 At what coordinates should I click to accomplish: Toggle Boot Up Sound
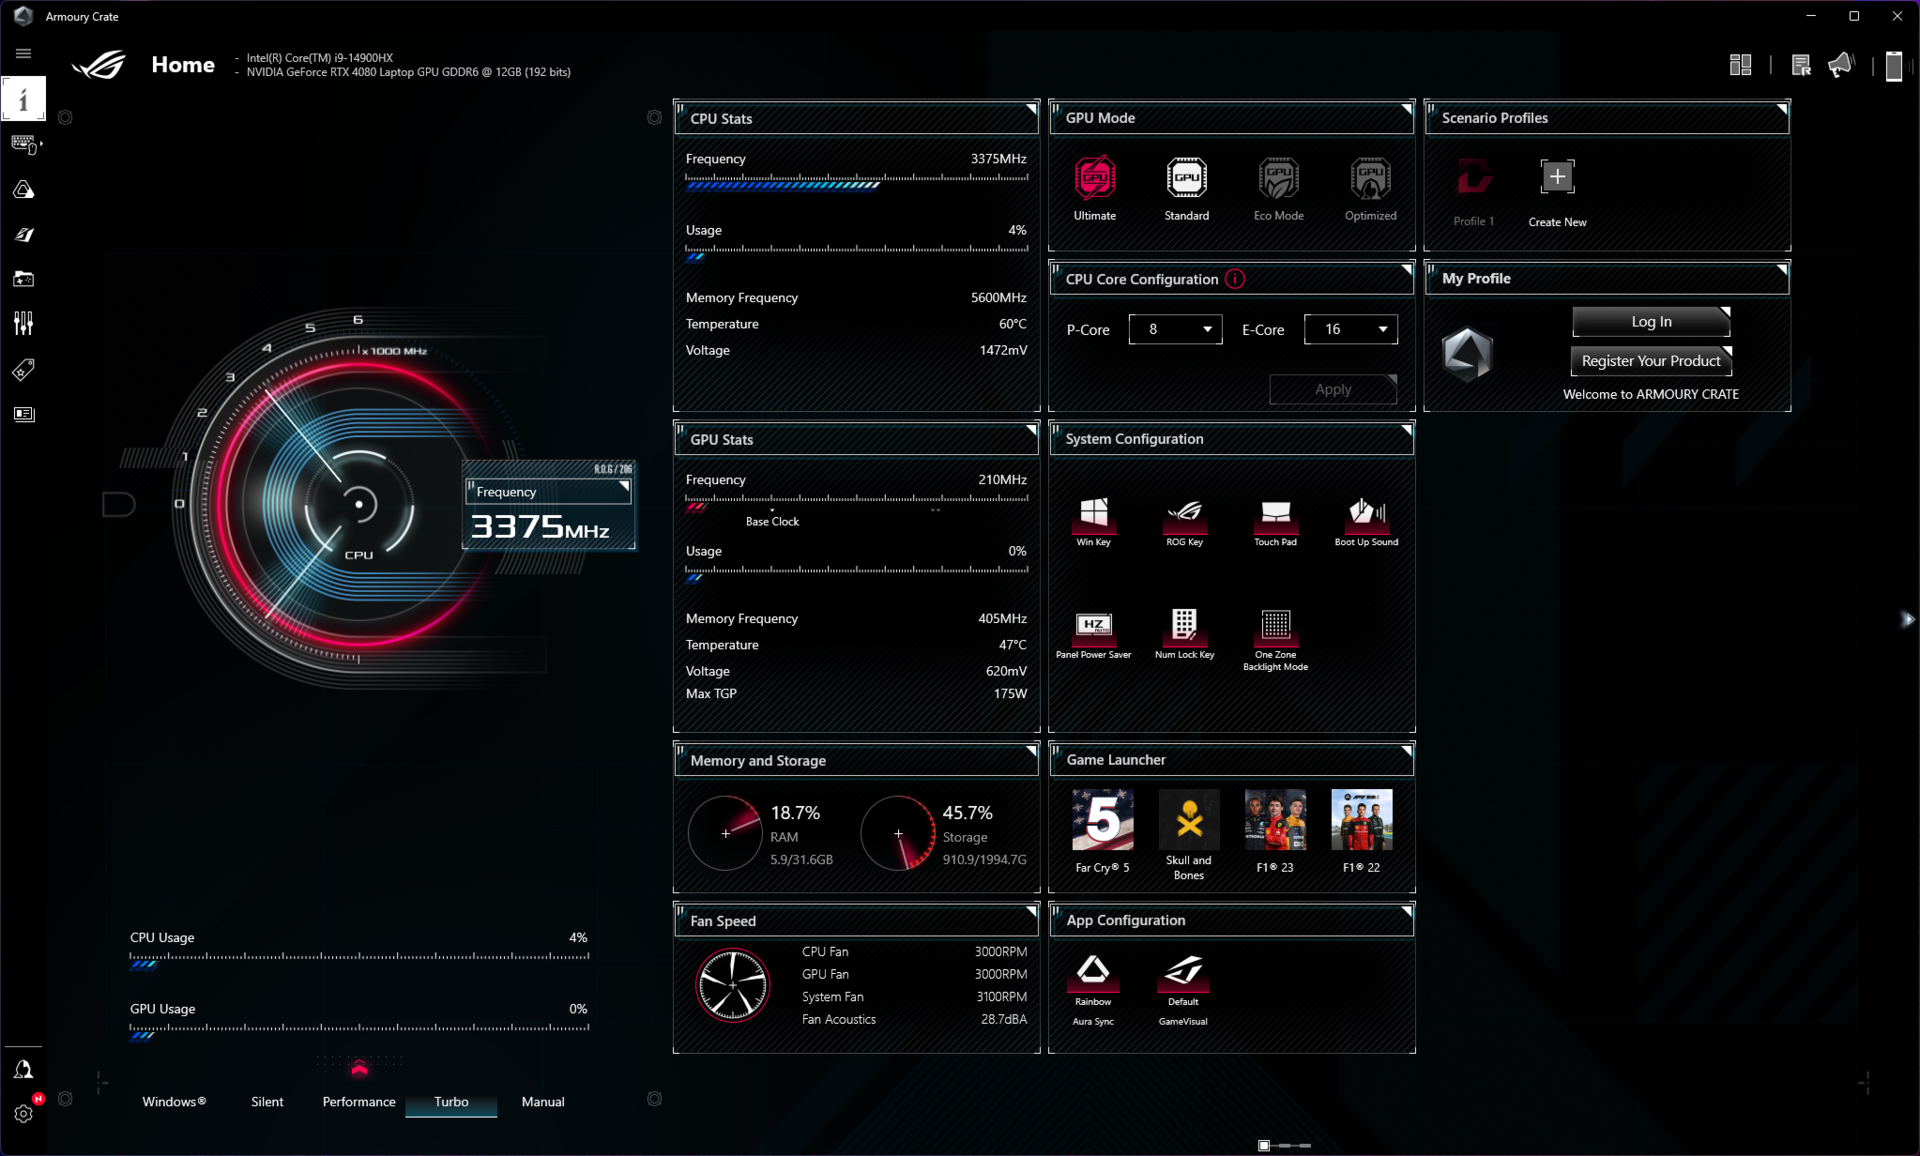click(1366, 513)
